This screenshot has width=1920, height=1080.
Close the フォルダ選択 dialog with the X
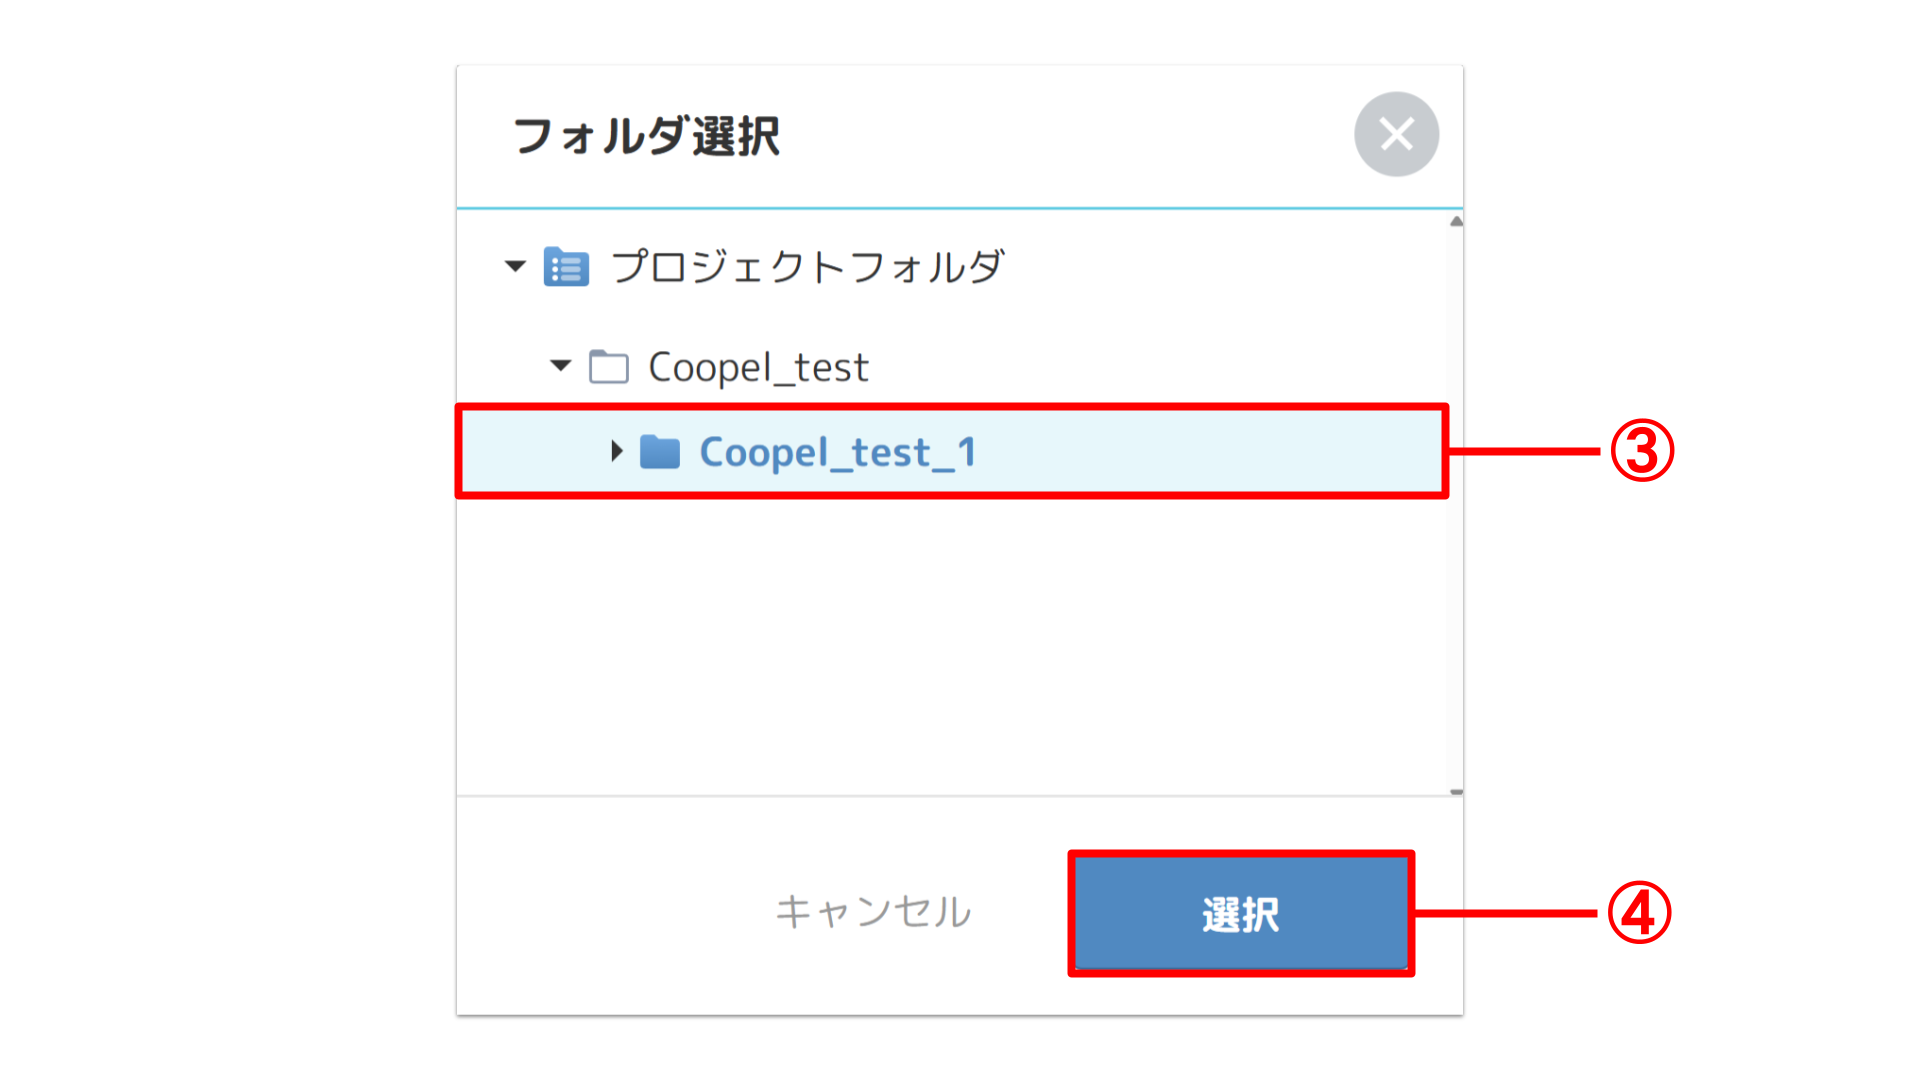(1396, 134)
